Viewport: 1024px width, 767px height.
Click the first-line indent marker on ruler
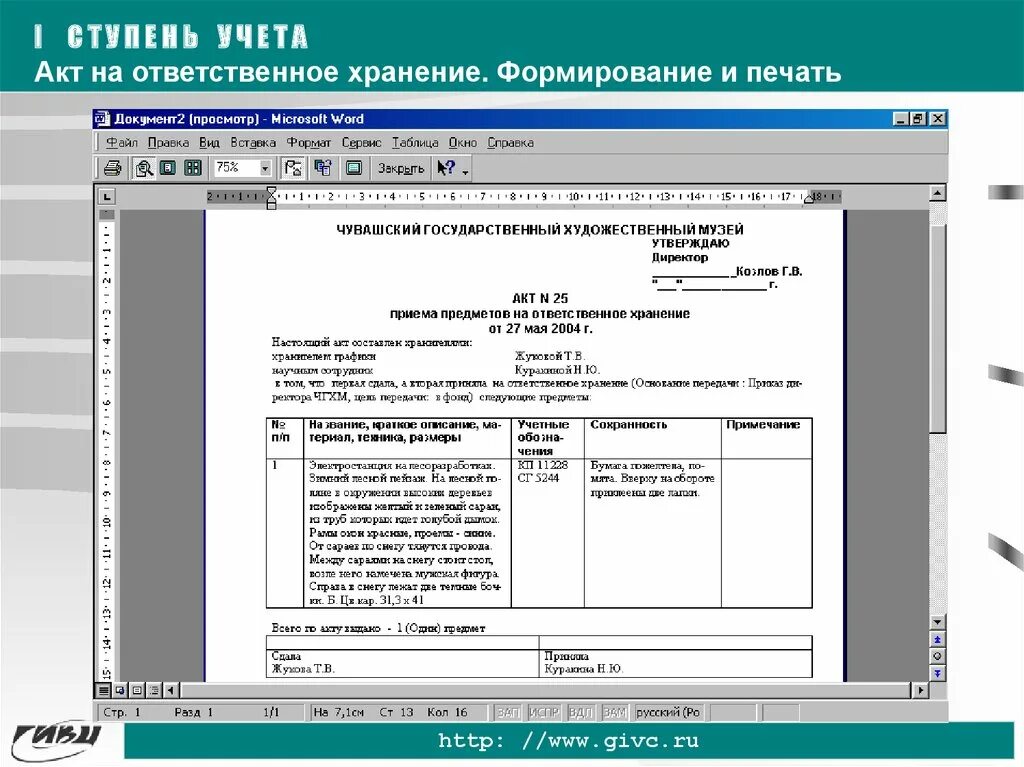[x=271, y=192]
